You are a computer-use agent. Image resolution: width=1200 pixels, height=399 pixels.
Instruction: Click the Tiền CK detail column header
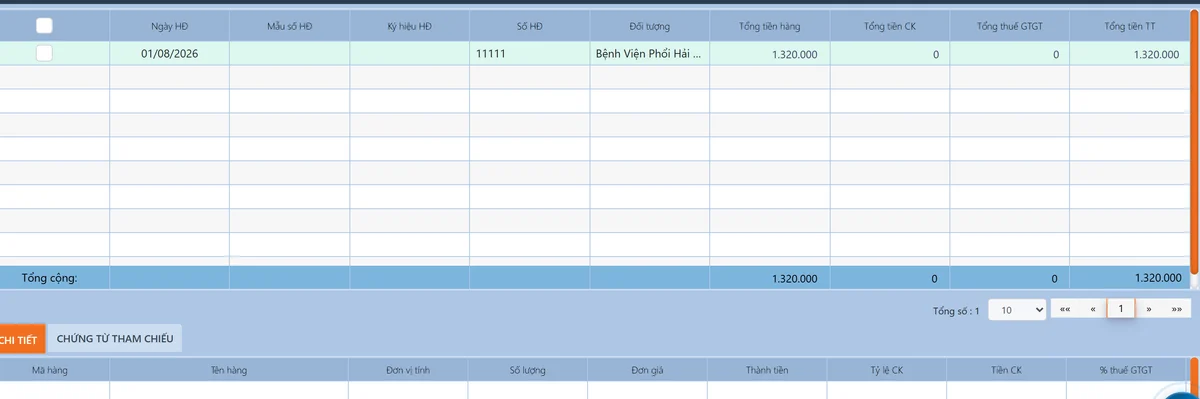coord(1006,370)
